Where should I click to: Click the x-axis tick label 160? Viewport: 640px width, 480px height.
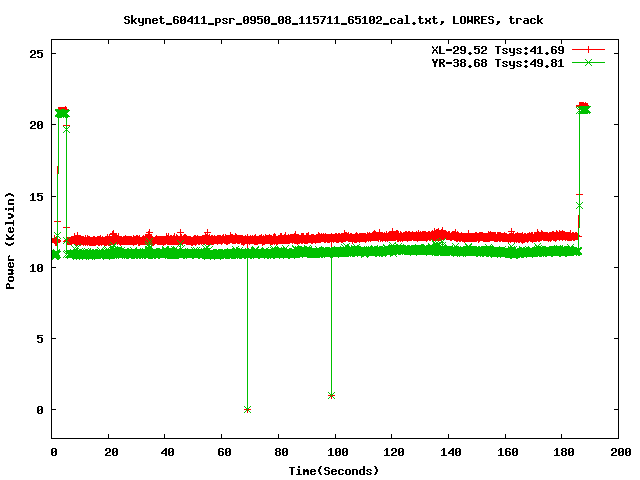(x=508, y=452)
